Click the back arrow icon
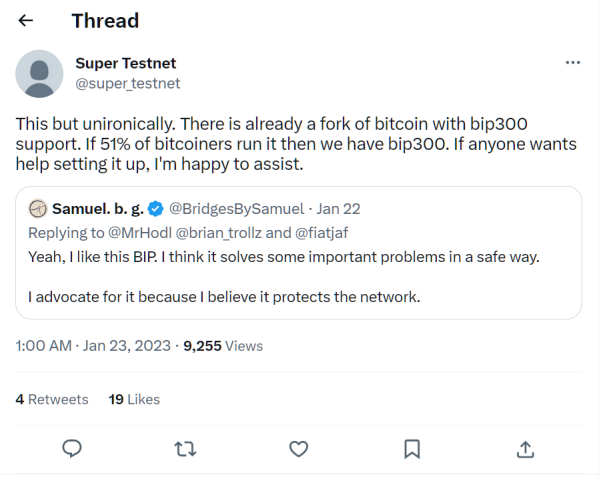The height and width of the screenshot is (482, 606). [x=26, y=21]
